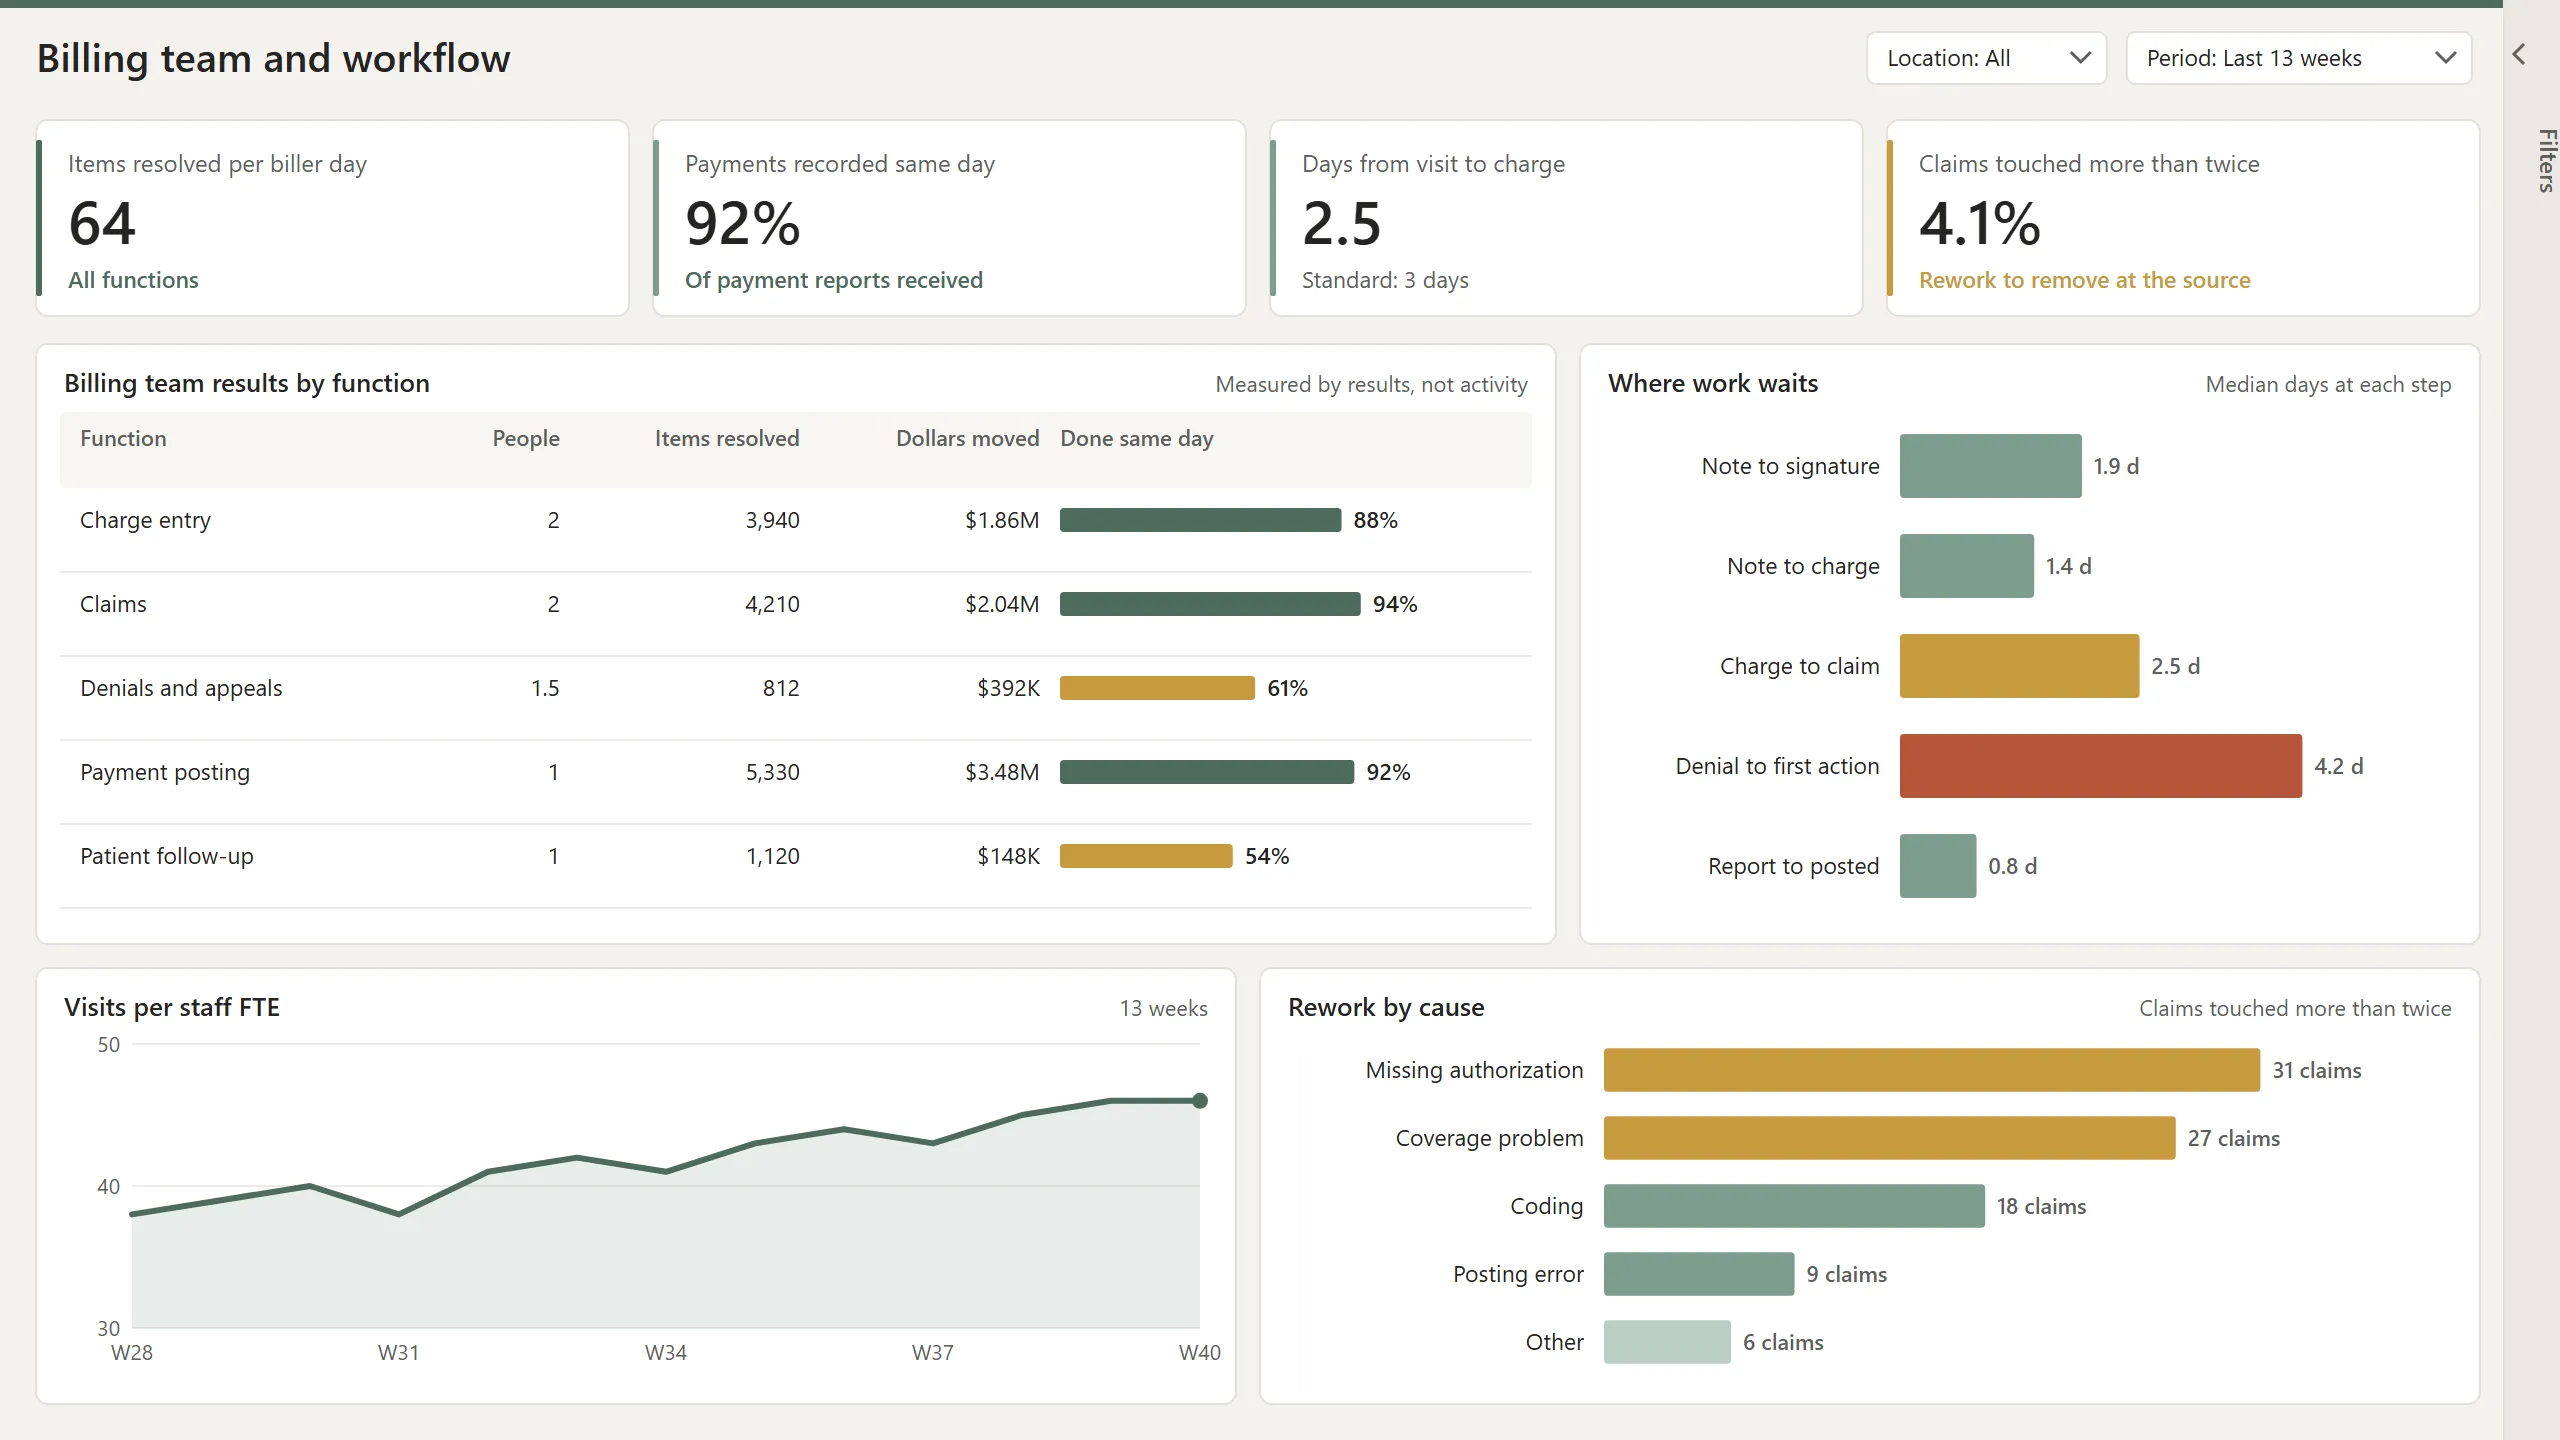The width and height of the screenshot is (2560, 1440).
Task: Click the Payment posting 92% bar
Action: pyautogui.click(x=1207, y=772)
